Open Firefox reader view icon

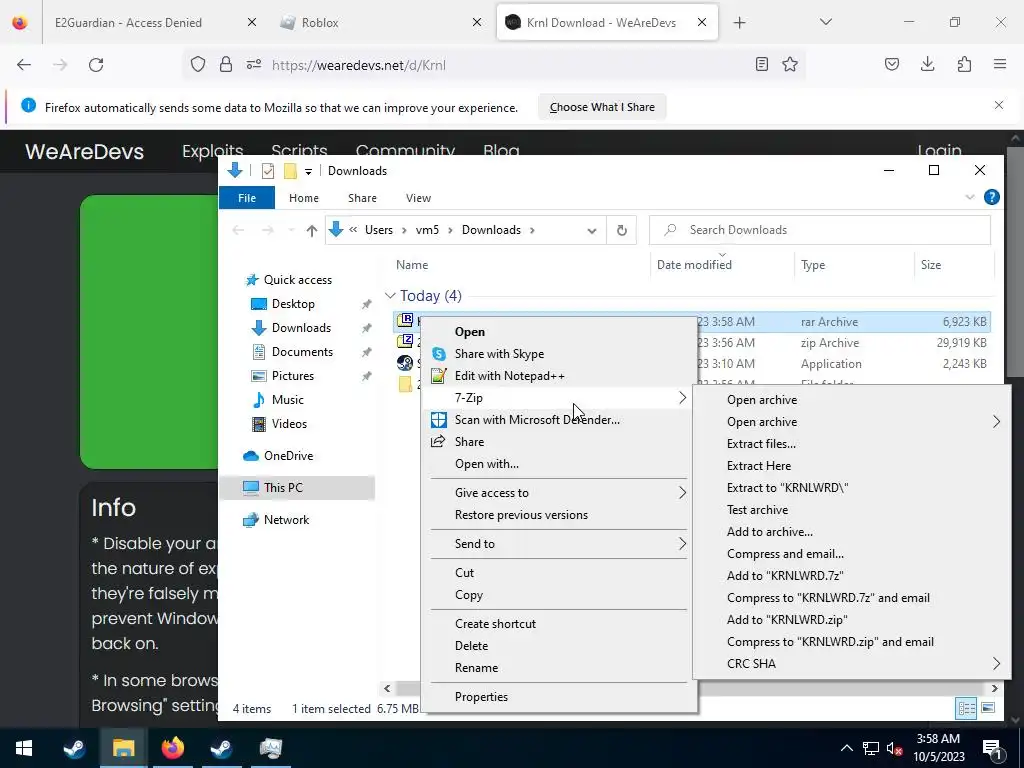[761, 64]
